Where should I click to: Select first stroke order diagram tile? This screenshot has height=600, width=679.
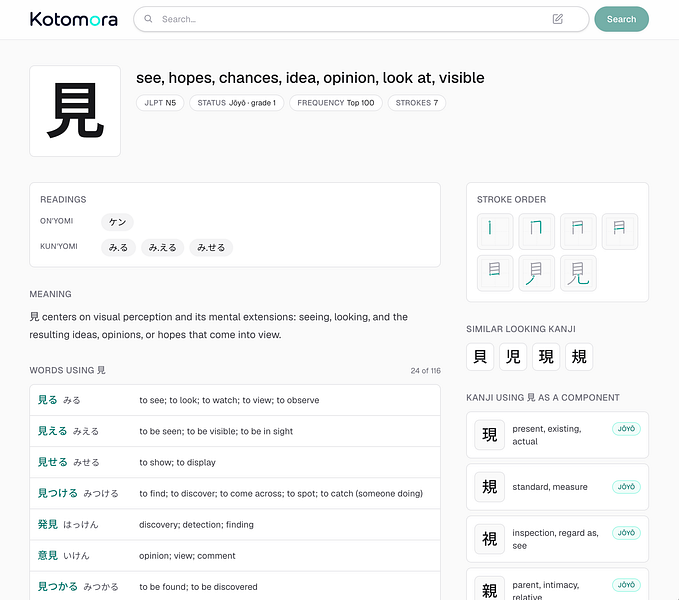[x=495, y=231]
